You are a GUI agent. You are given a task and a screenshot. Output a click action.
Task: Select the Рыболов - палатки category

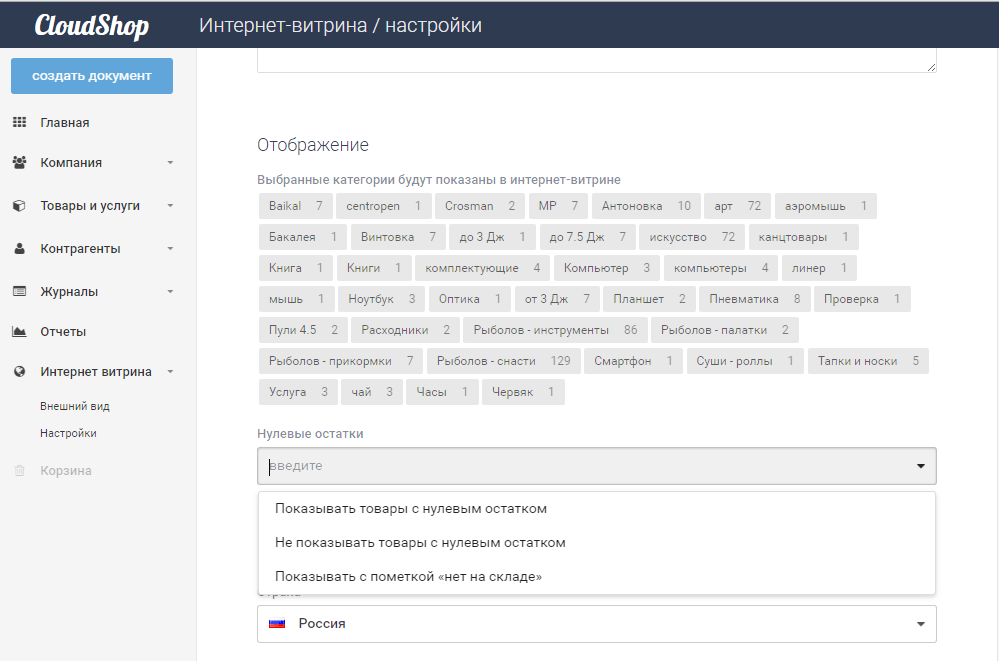tap(725, 330)
